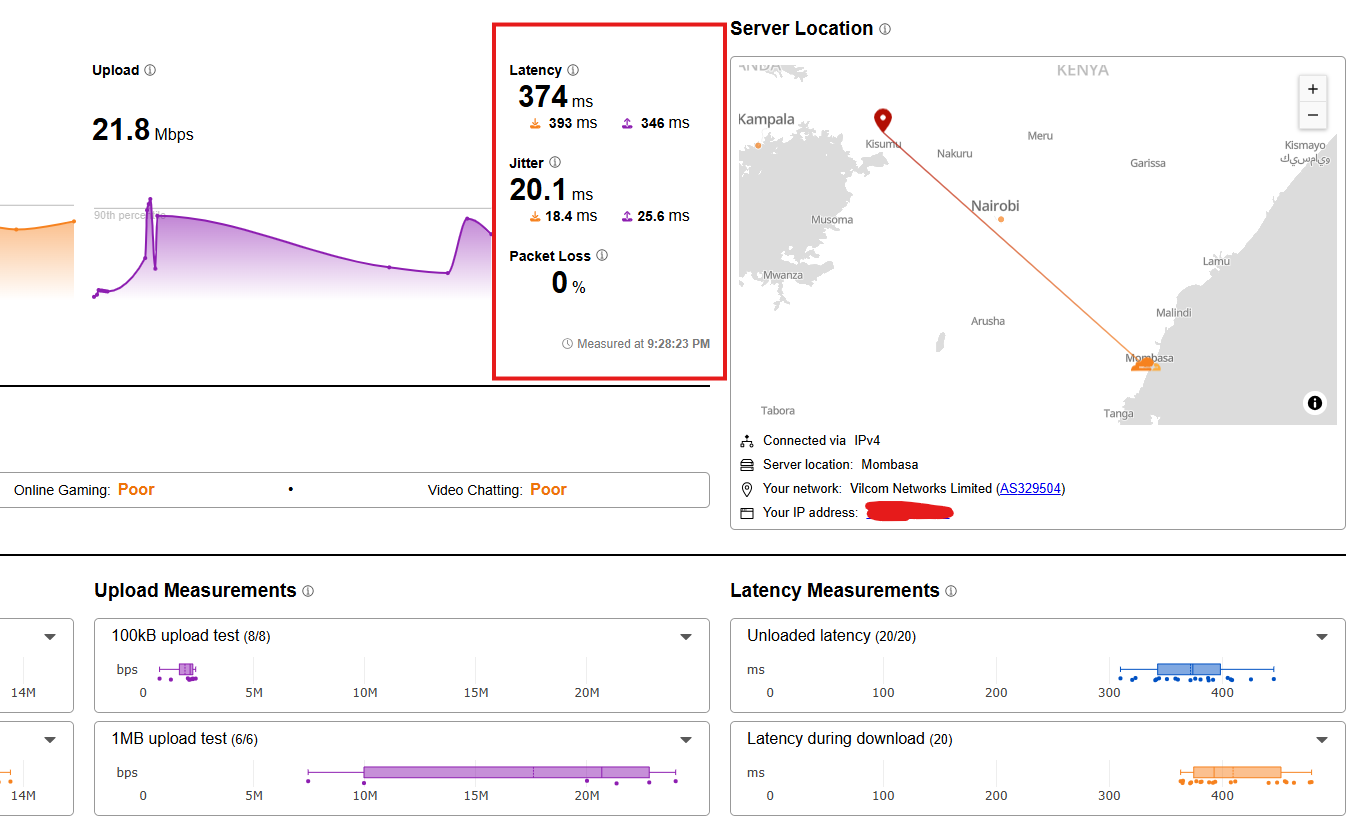Click the Mombasa server marker on map
Image resolution: width=1355 pixels, height=819 pixels.
(x=1145, y=366)
